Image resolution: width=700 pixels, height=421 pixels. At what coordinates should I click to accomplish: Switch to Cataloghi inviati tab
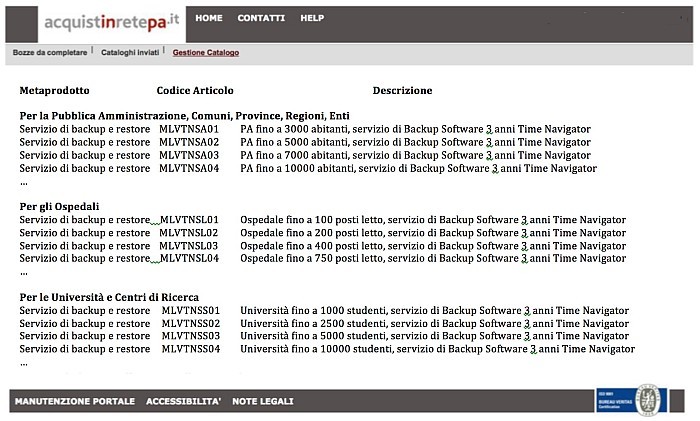click(130, 53)
